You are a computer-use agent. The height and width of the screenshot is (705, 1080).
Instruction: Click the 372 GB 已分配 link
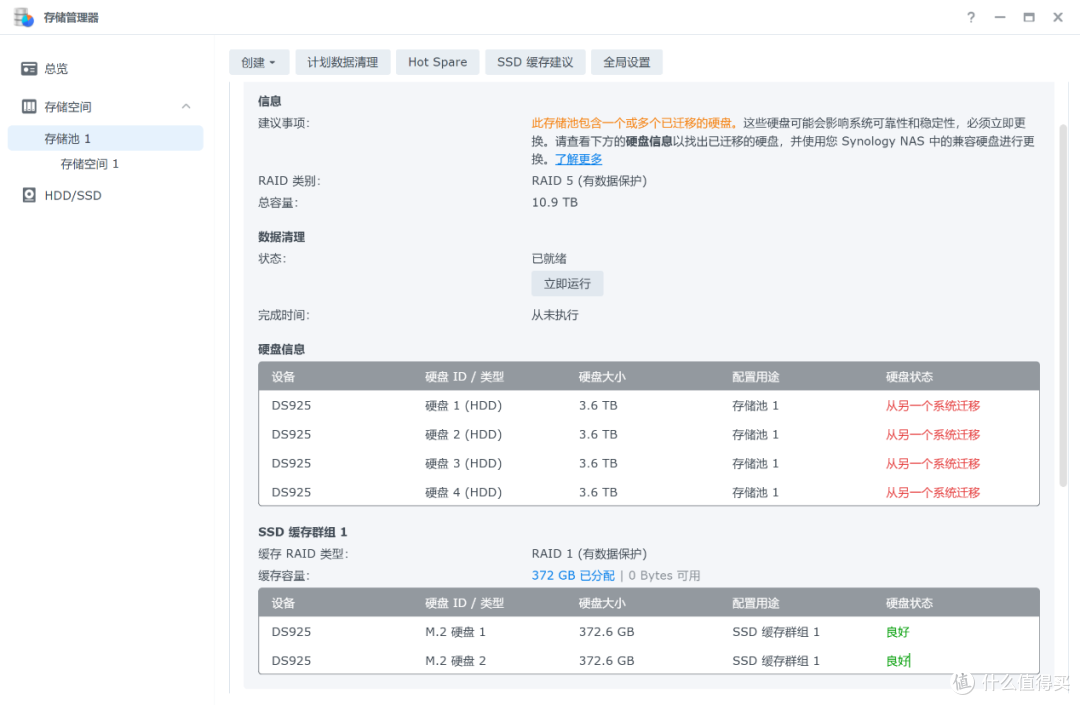[x=573, y=576]
